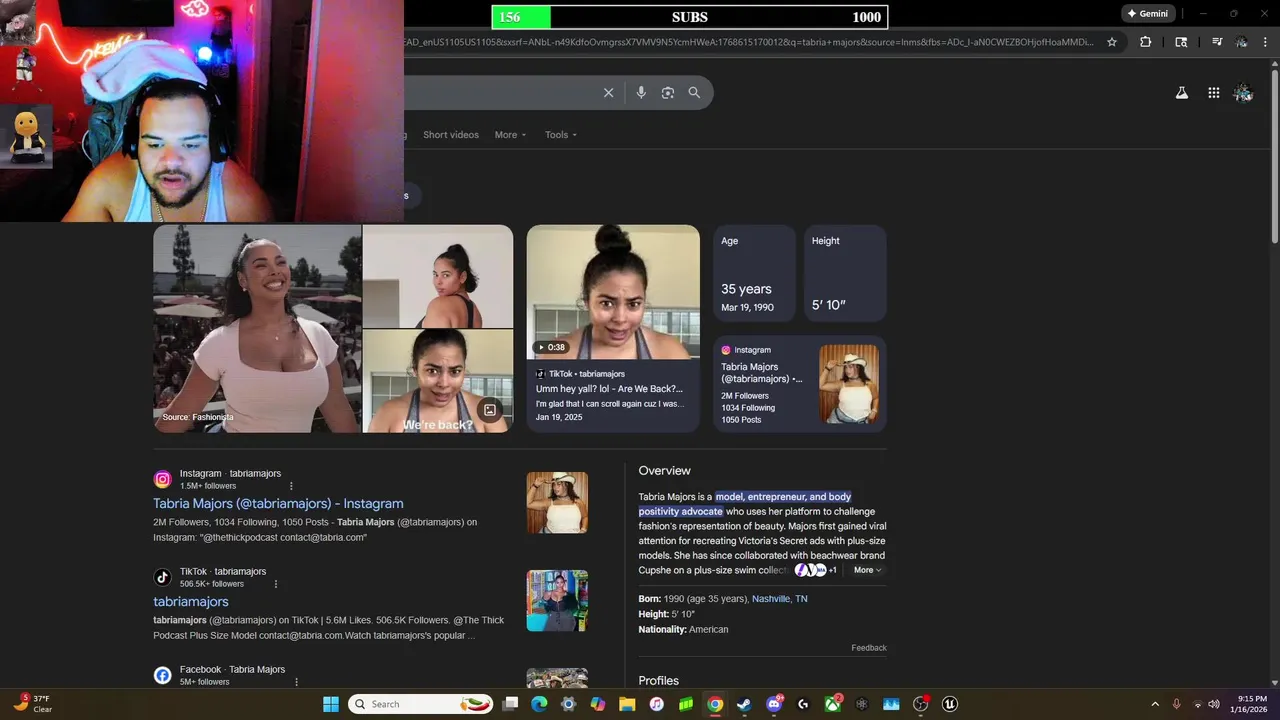The image size is (1280, 720).
Task: Open options for Instagram result
Action: click(x=292, y=486)
